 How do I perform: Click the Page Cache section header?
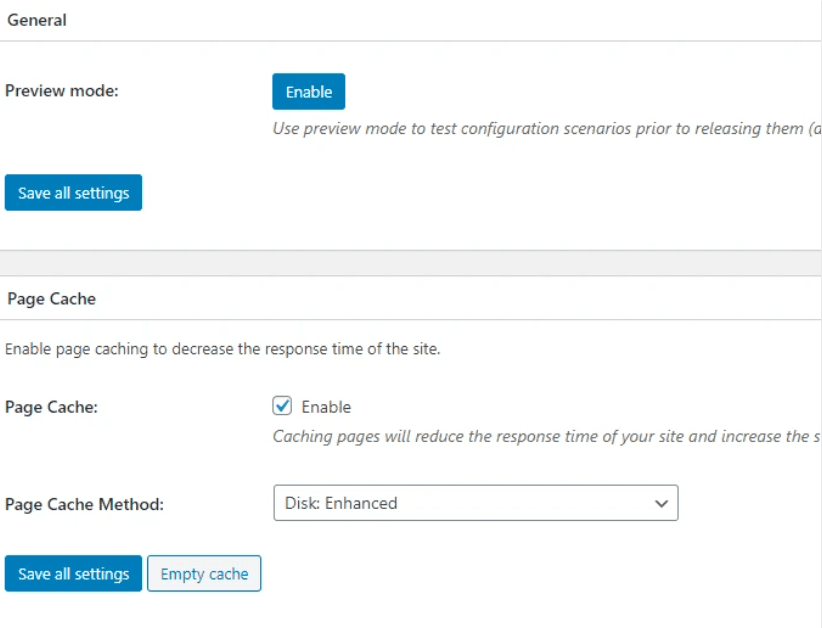[51, 298]
